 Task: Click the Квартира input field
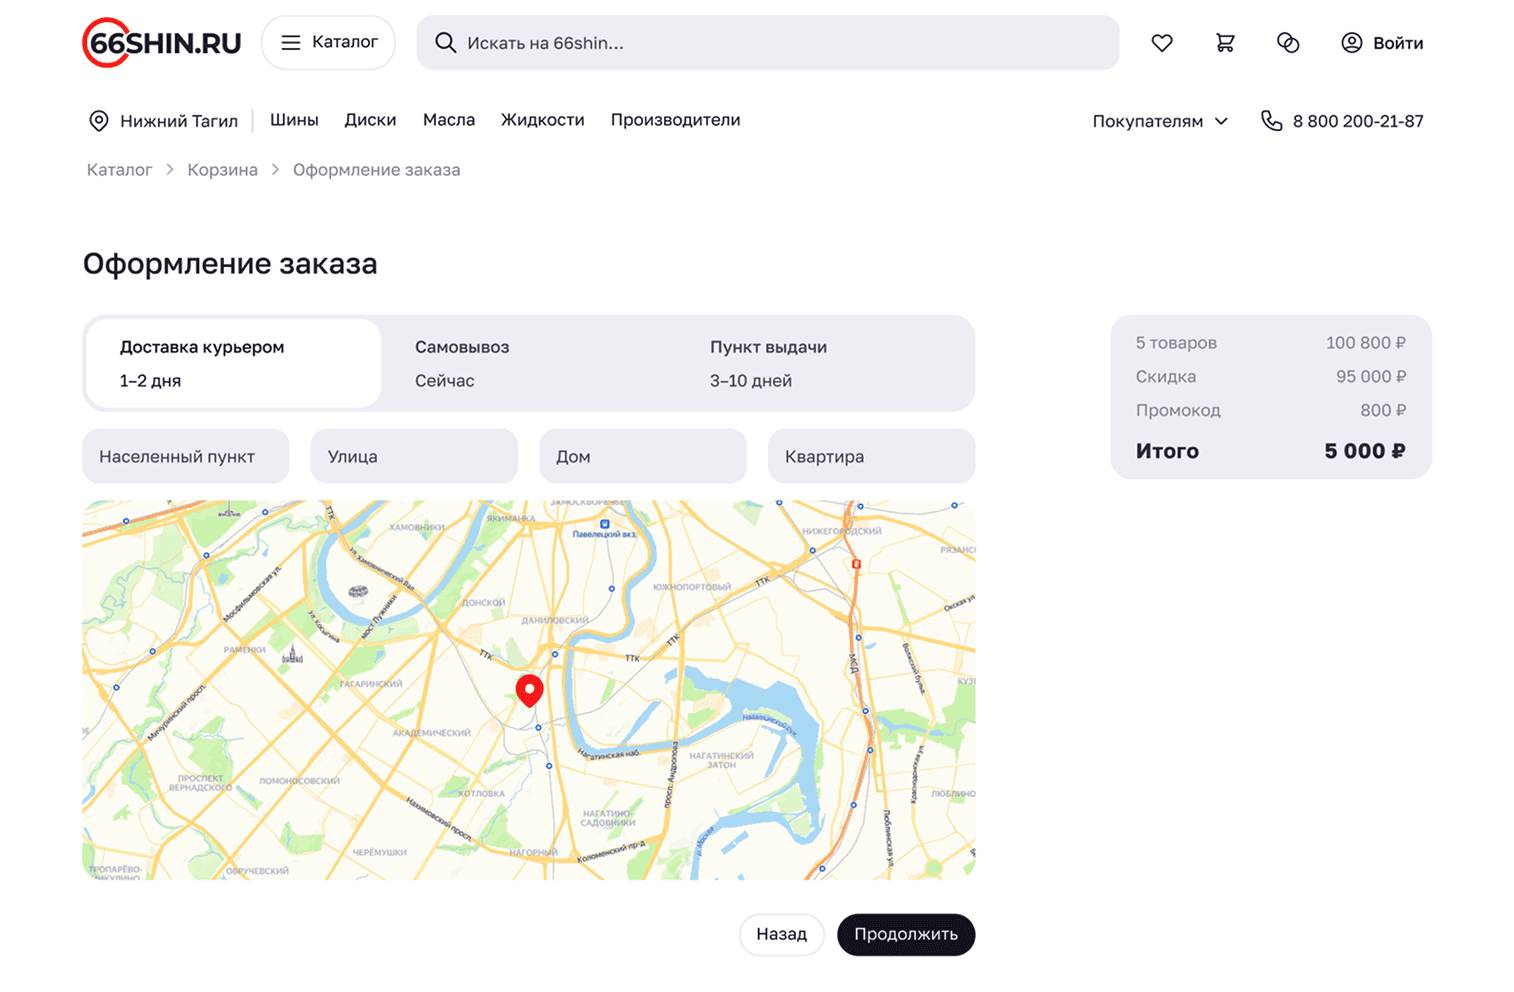[871, 456]
